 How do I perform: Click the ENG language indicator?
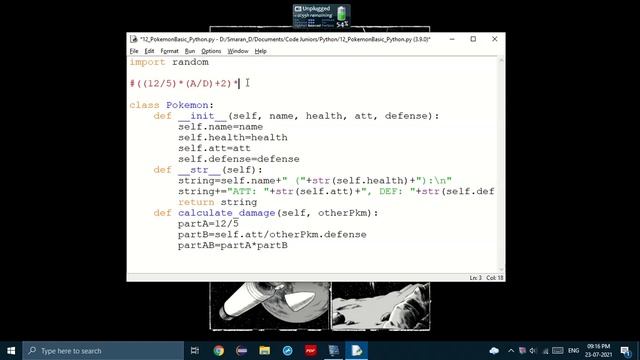click(573, 351)
